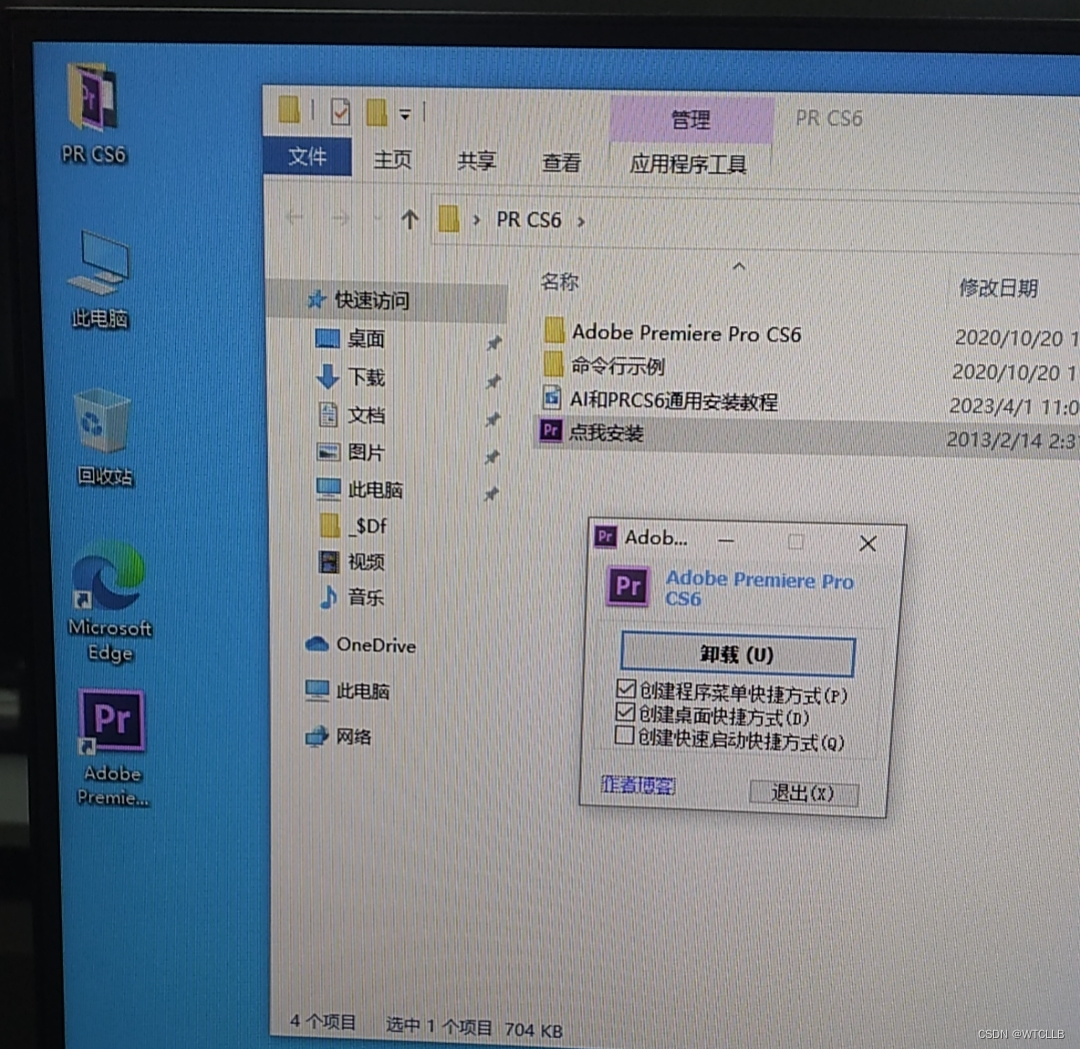Open the 文件 file menu tab

click(307, 157)
